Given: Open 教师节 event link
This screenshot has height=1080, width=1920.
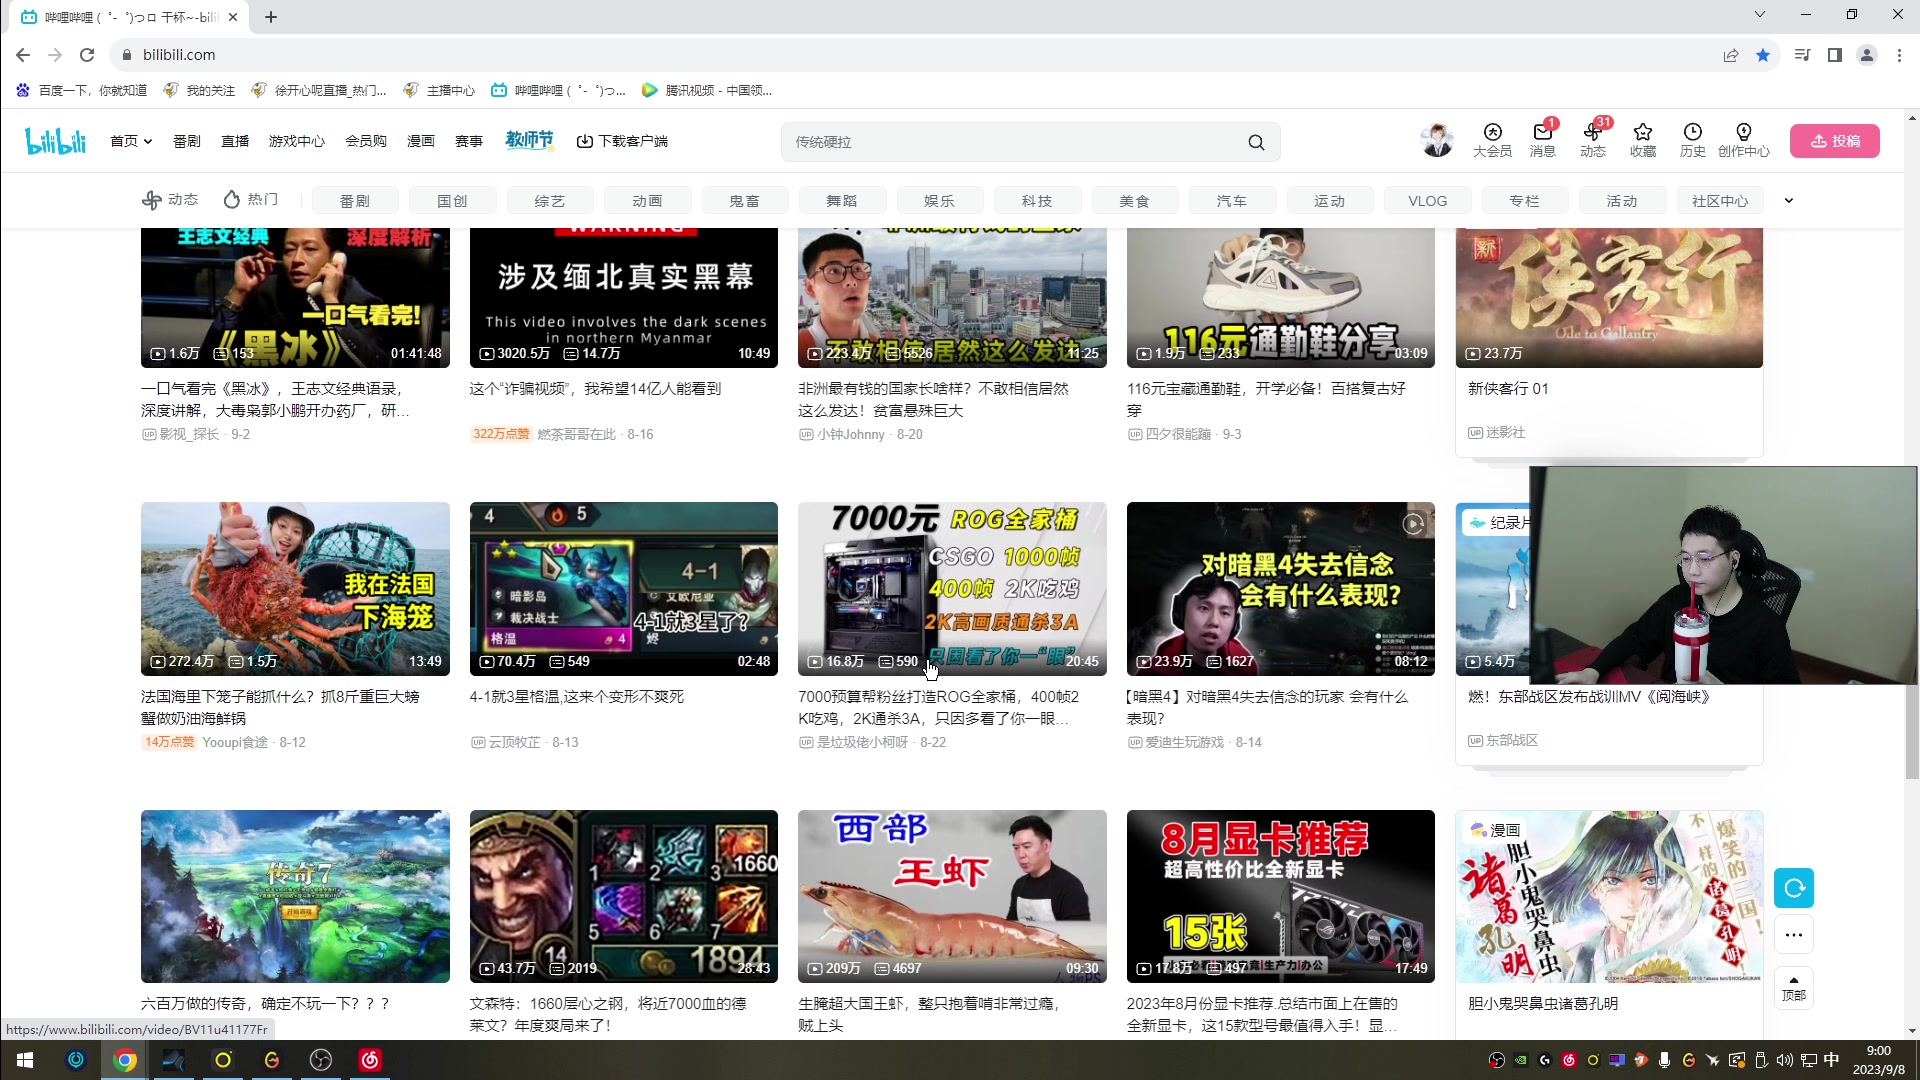Looking at the screenshot, I should 530,140.
